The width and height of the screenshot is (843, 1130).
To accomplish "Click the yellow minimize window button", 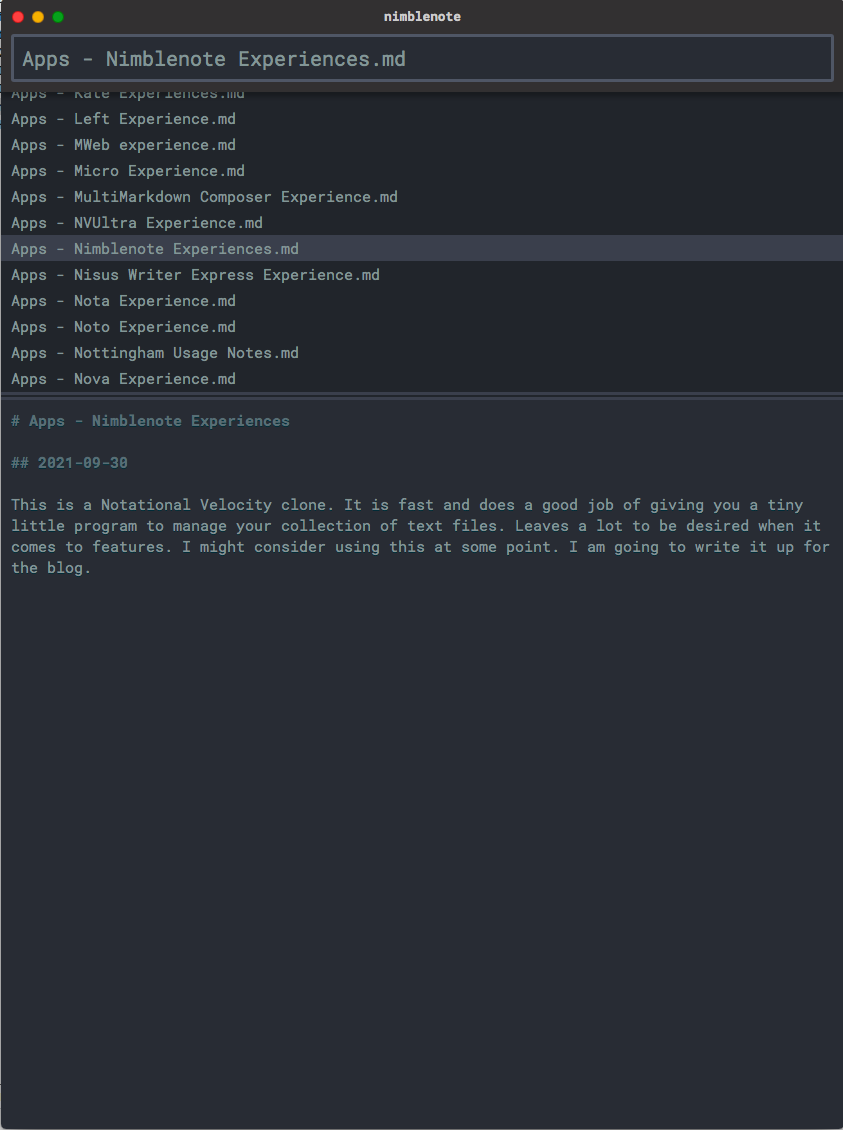I will point(38,17).
